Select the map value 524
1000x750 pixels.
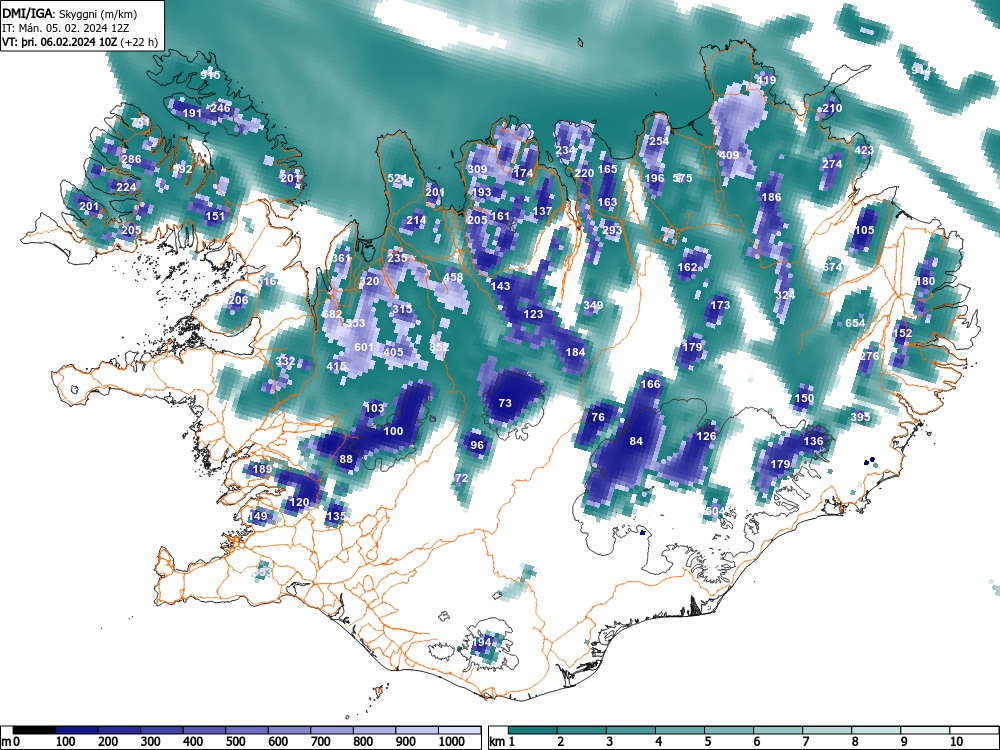click(397, 179)
